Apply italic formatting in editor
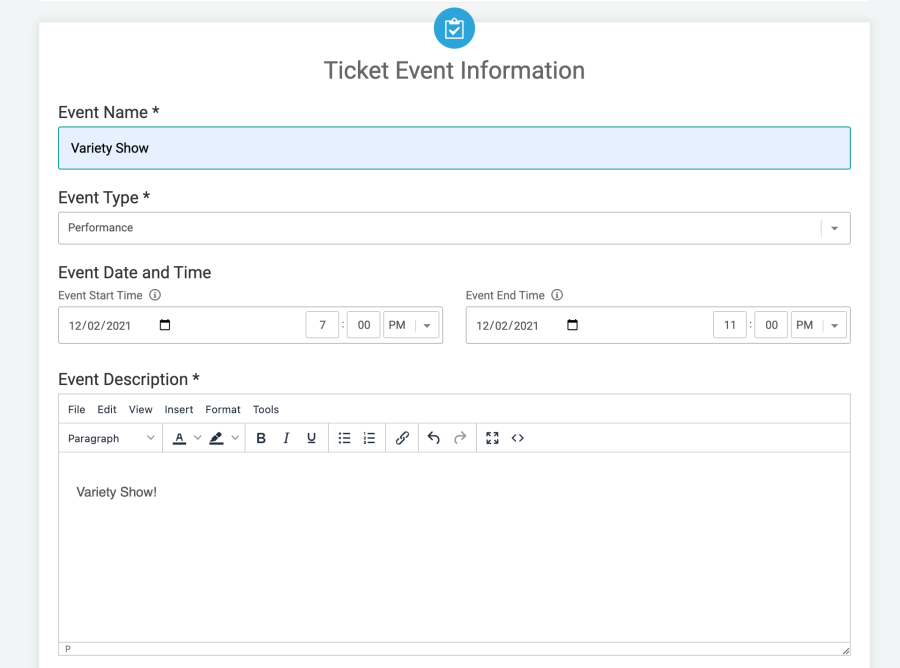Screen dimensions: 900x668 (x=286, y=438)
